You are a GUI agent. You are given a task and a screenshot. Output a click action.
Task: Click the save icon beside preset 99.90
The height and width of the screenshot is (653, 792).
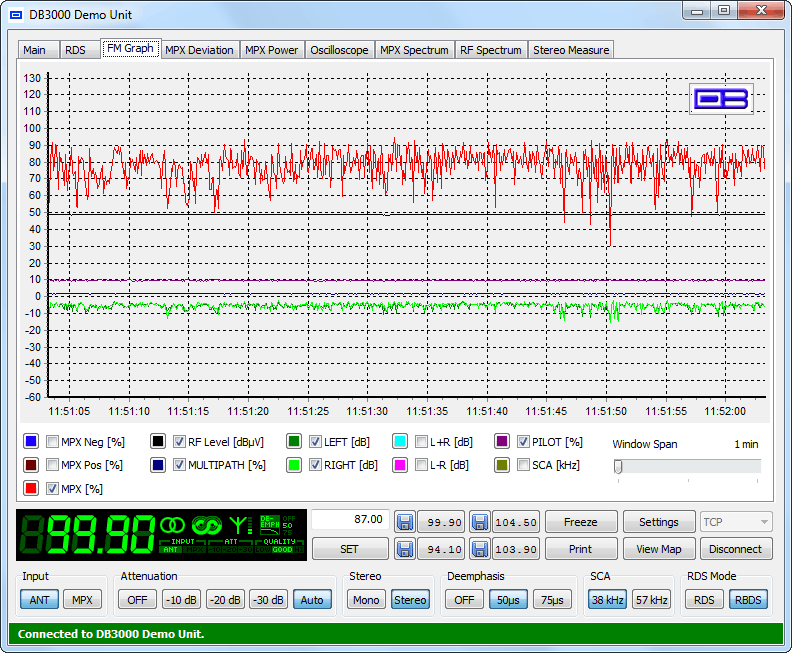405,522
